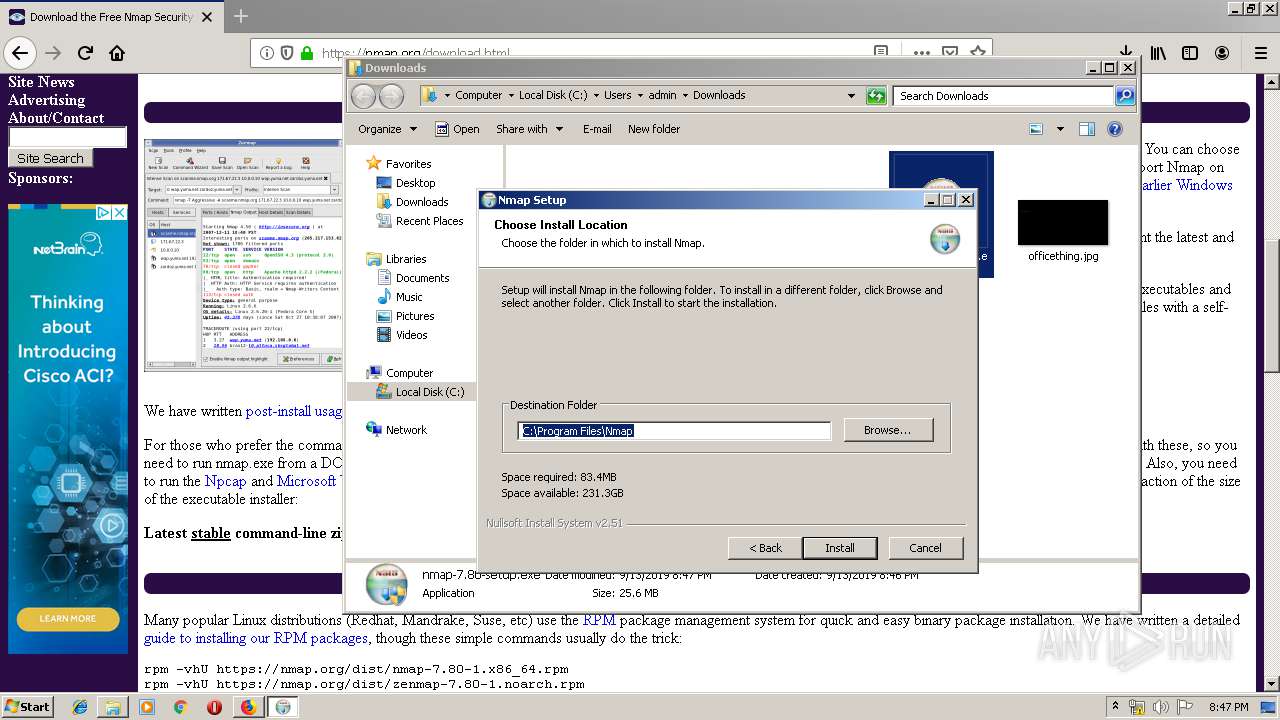
Task: Click Open in Explorer toolbar
Action: 457,129
